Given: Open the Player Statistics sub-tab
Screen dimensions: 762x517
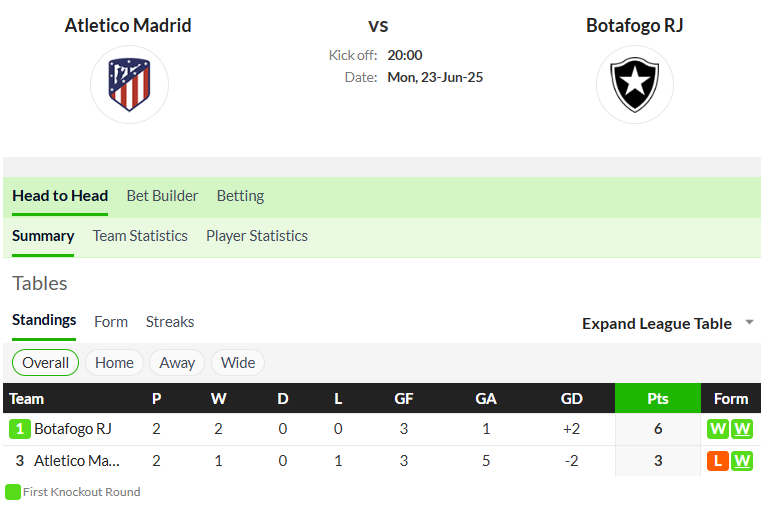Looking at the screenshot, I should coord(257,236).
